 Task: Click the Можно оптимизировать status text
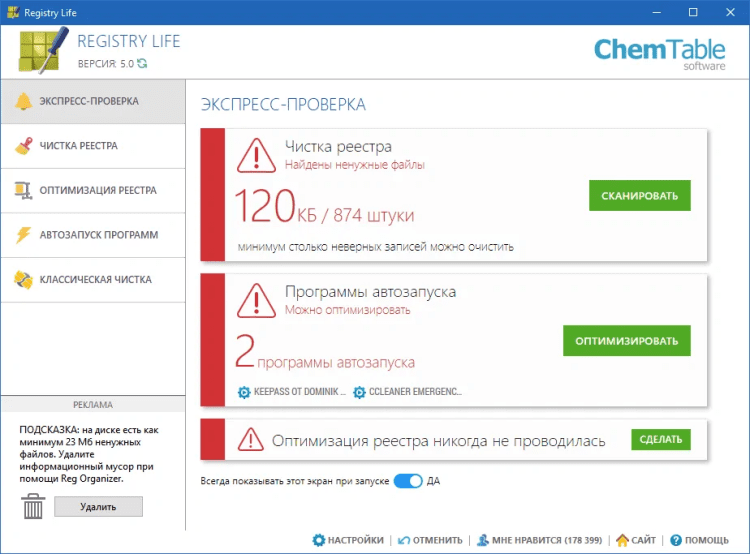tap(347, 310)
